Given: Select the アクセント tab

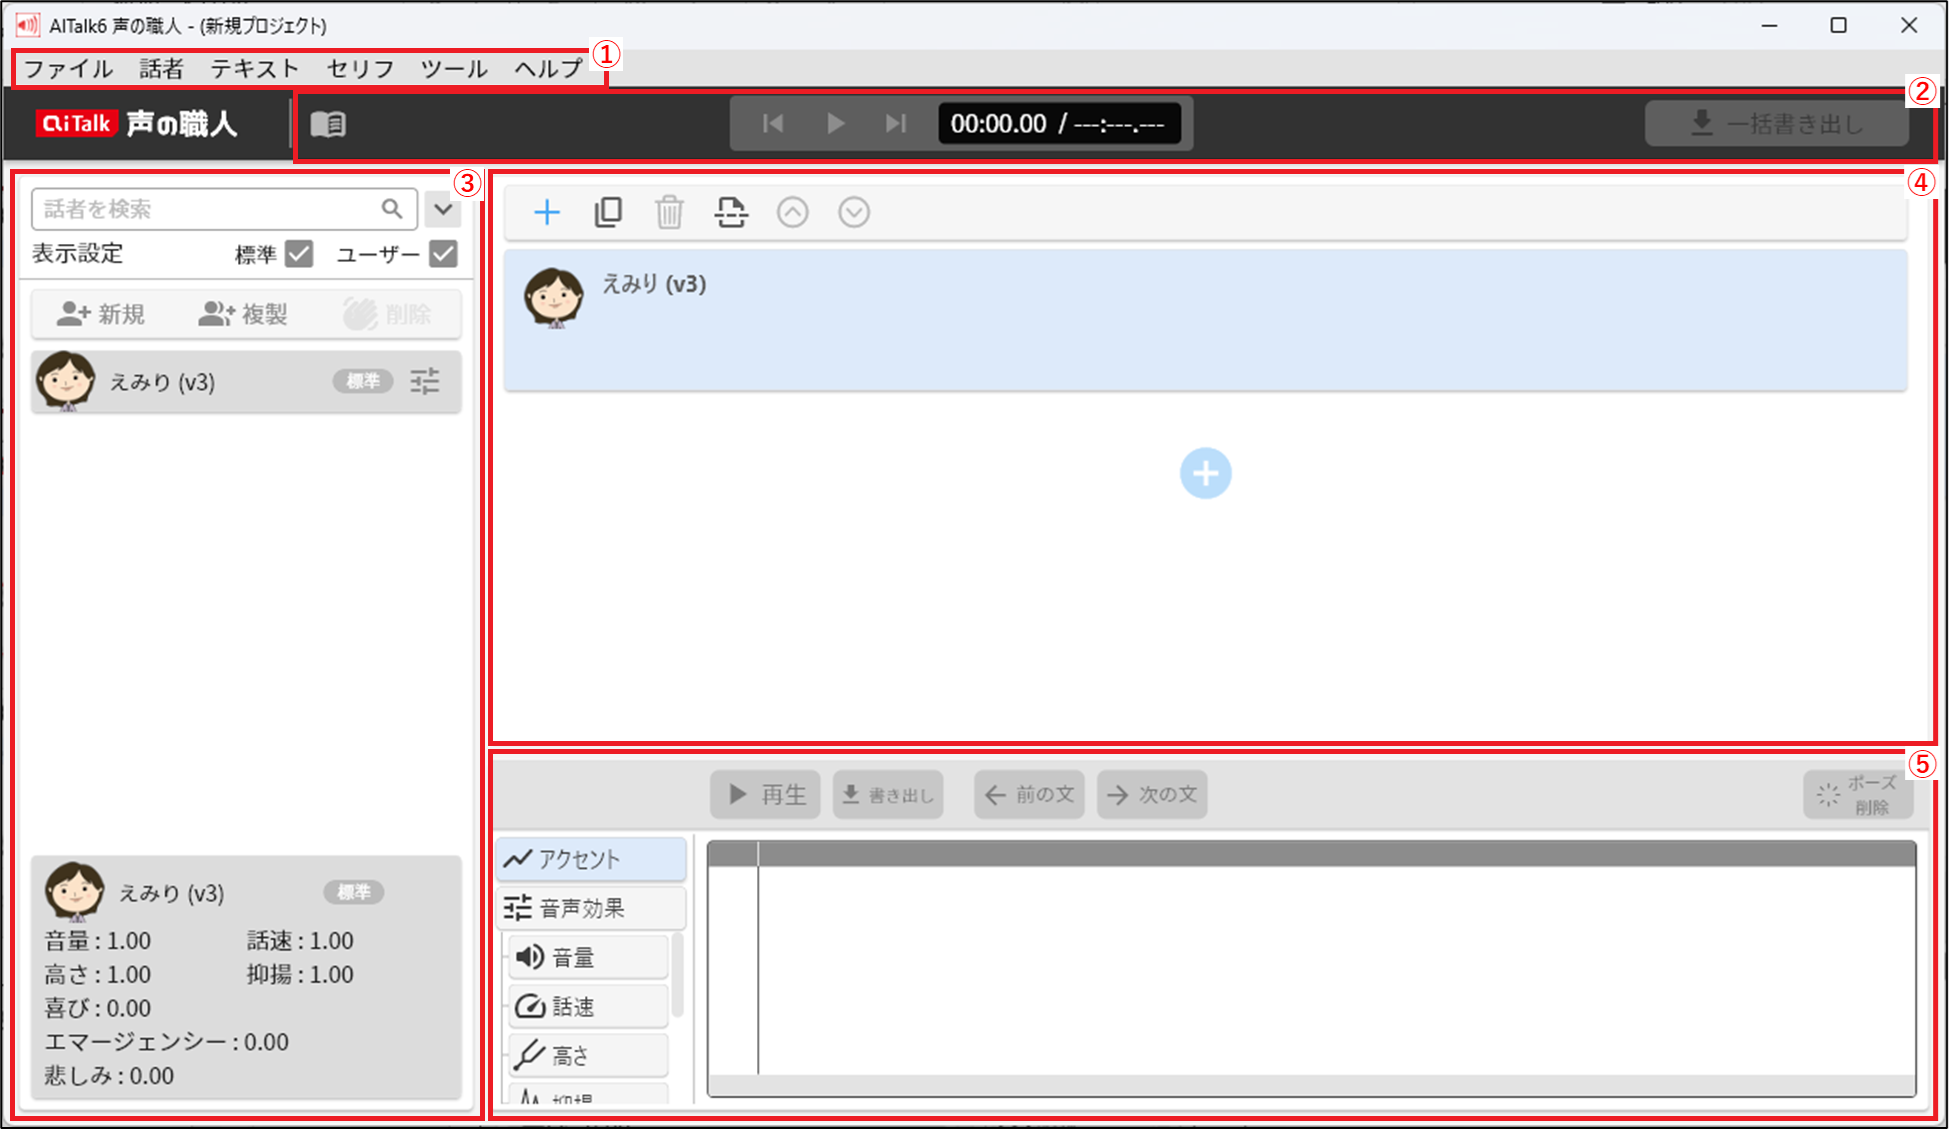Looking at the screenshot, I should (591, 859).
